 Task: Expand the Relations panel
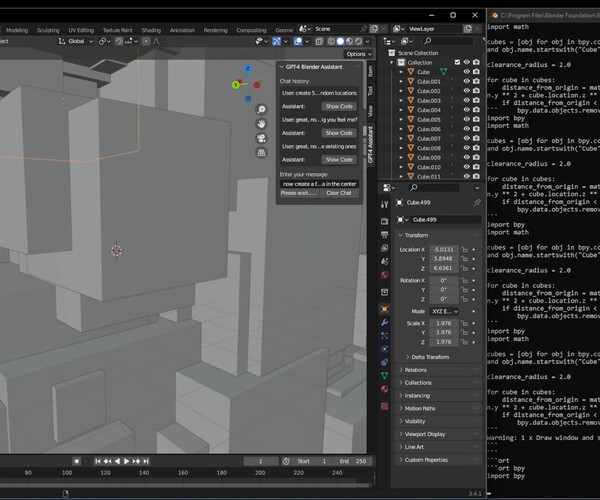click(x=439, y=370)
